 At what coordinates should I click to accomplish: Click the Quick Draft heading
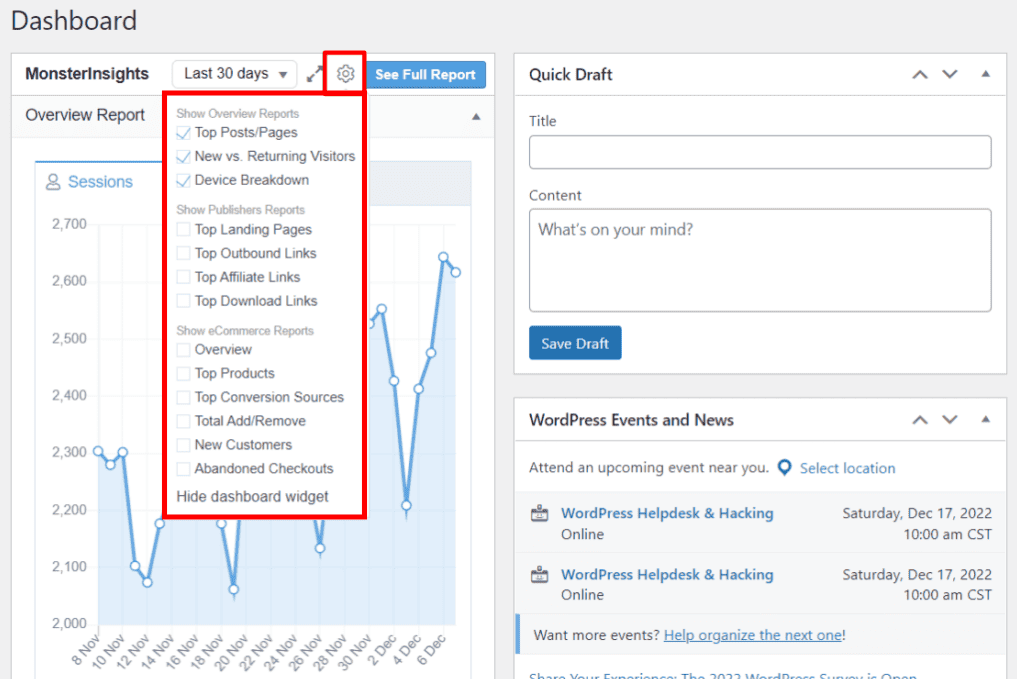coord(571,75)
